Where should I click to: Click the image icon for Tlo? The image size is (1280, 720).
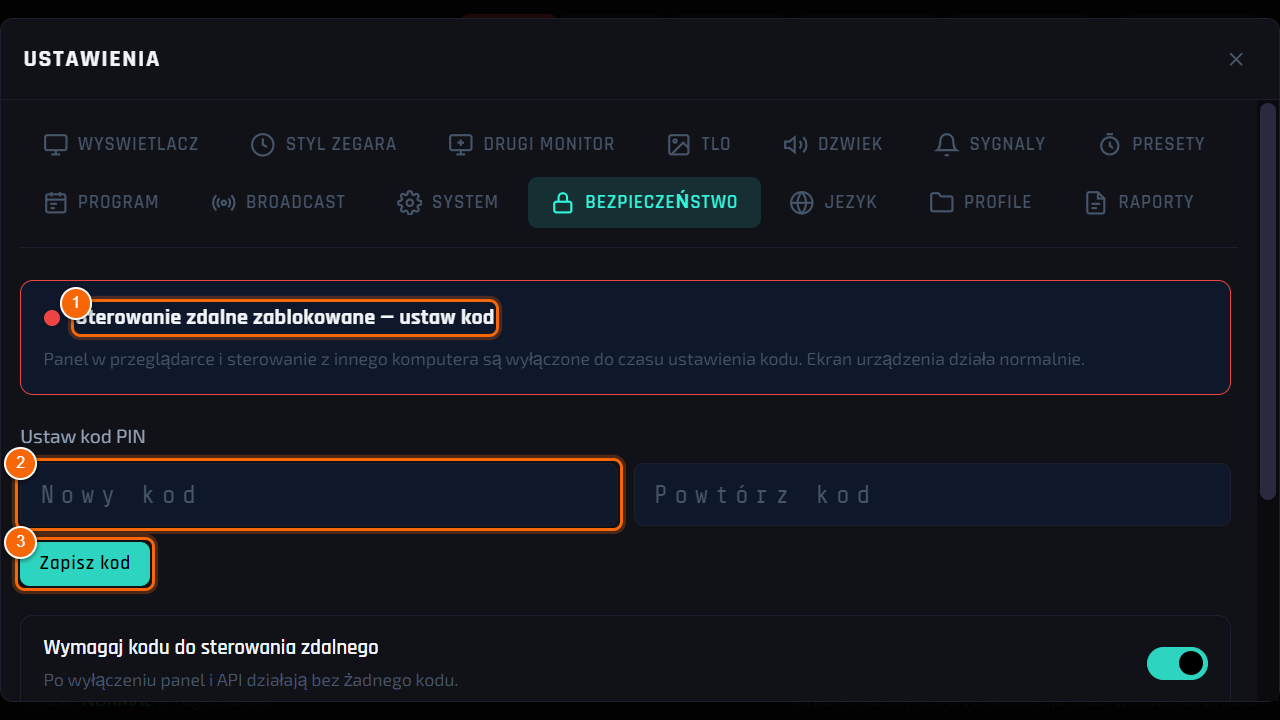pos(679,144)
